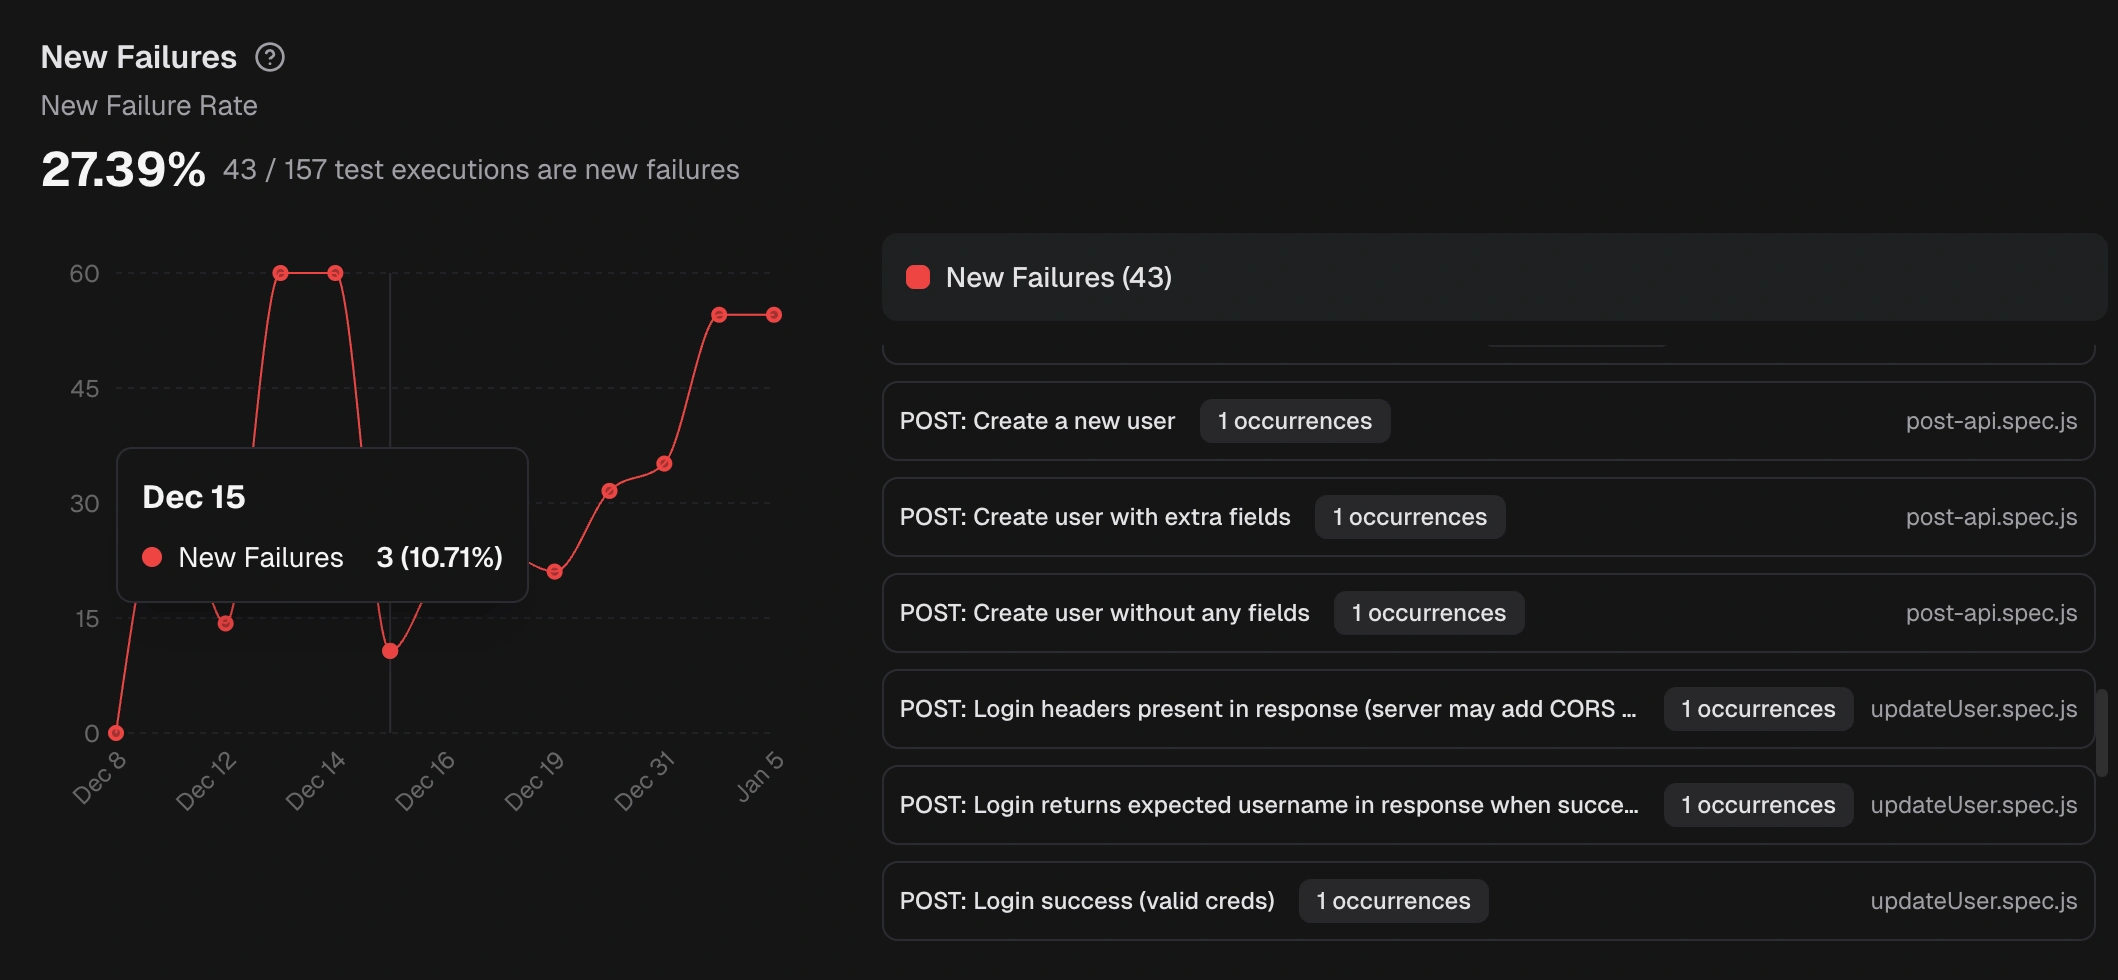Screen dimensions: 2118x980
Task: Open 'POST: Login success (valid creds)' row
Action: tap(1087, 901)
